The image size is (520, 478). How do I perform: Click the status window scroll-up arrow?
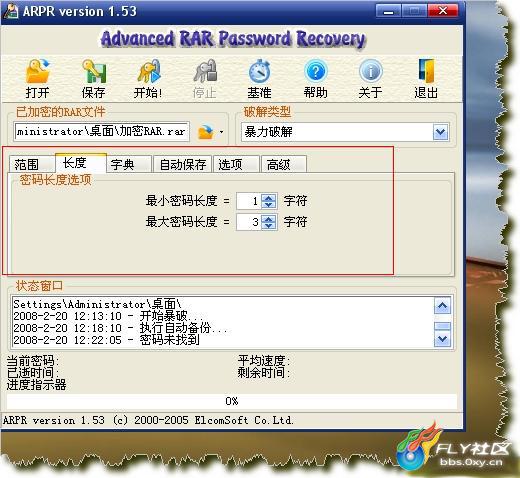(x=442, y=305)
